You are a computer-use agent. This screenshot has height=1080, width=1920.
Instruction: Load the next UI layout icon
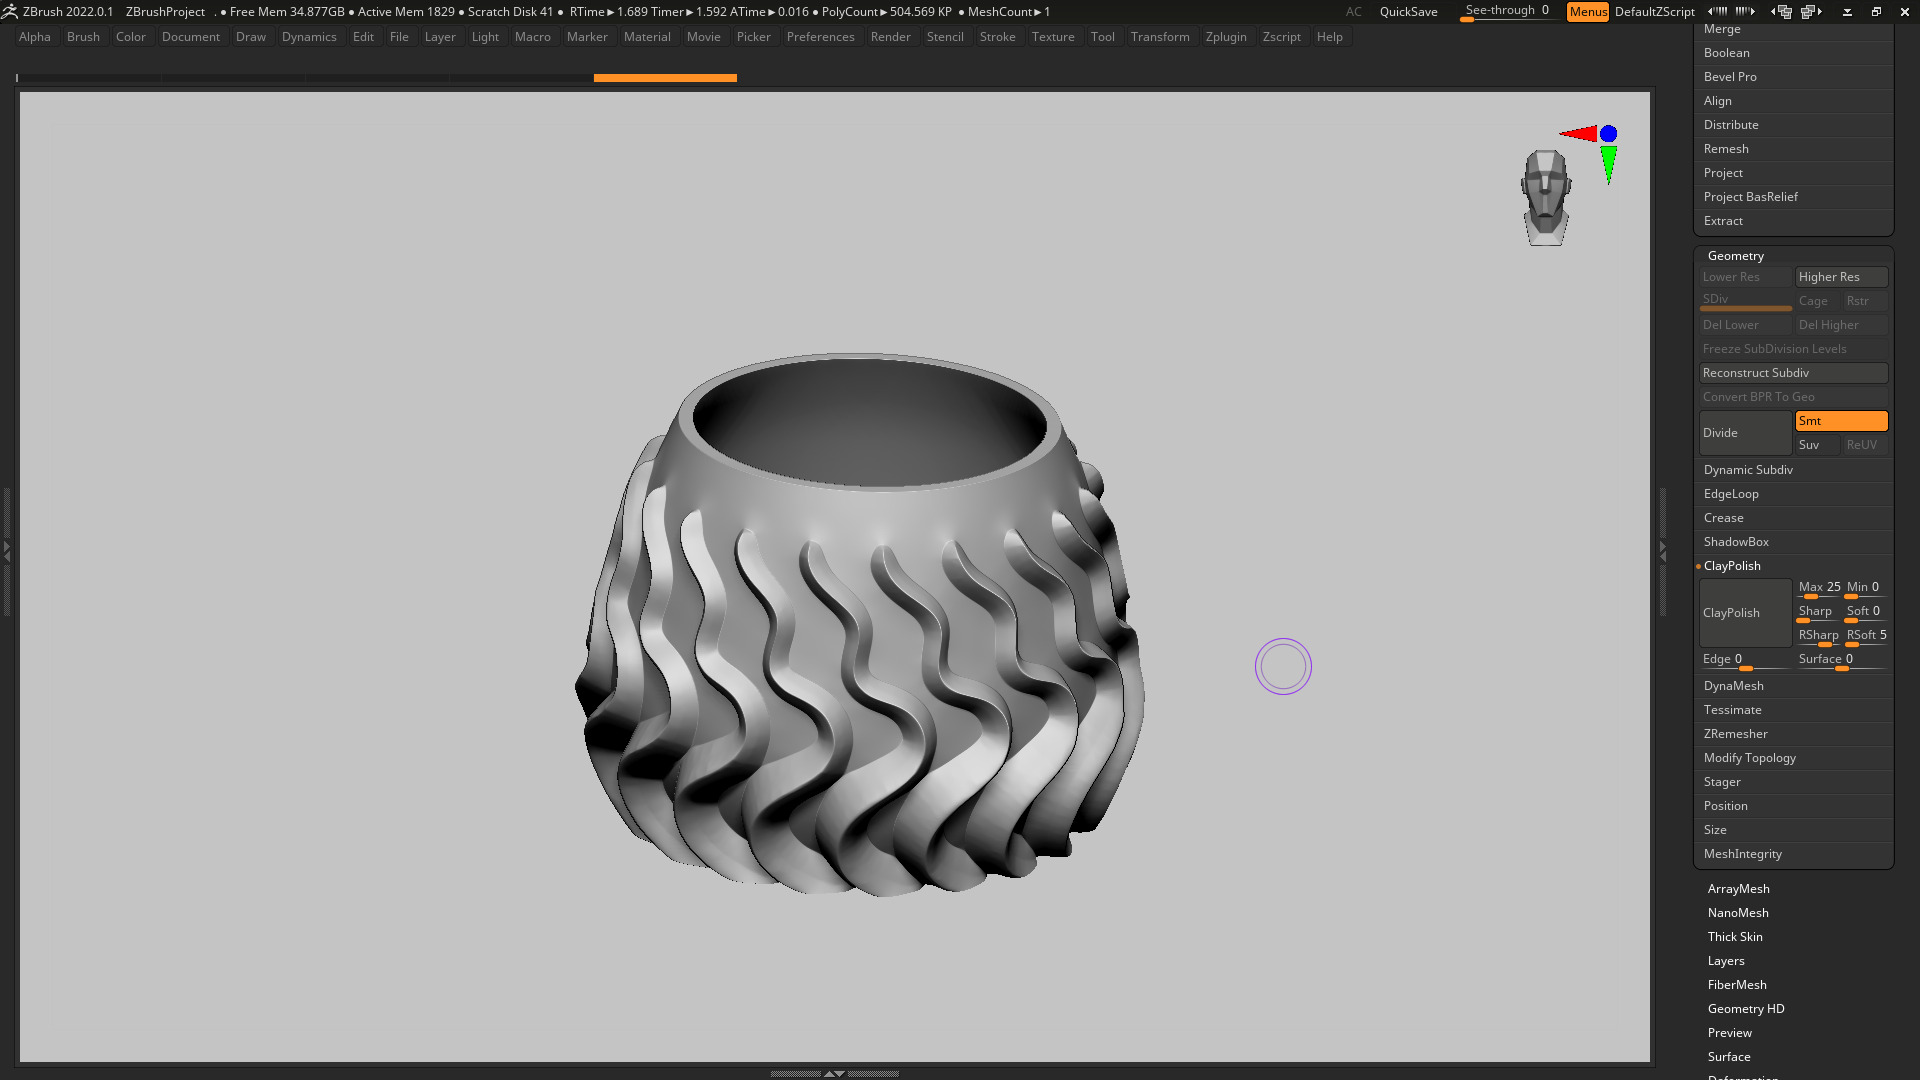click(1811, 11)
